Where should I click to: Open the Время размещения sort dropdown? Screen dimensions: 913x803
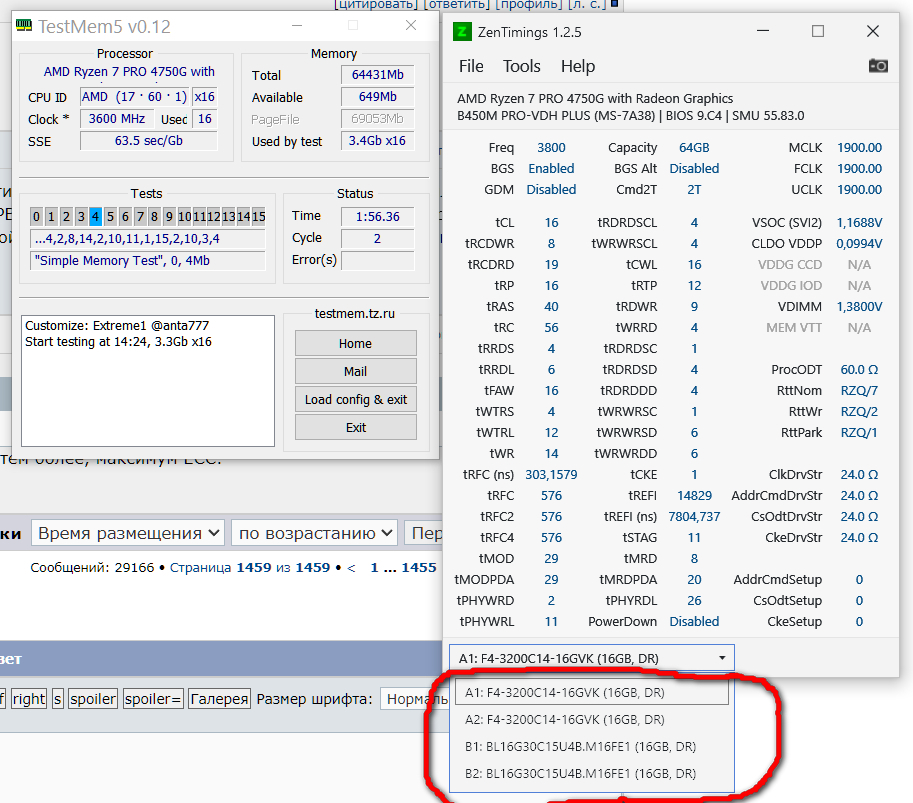[128, 533]
